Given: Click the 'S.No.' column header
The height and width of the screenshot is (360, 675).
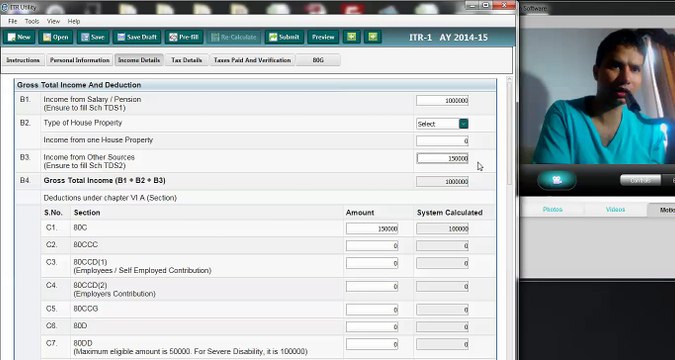Looking at the screenshot, I should (53, 213).
